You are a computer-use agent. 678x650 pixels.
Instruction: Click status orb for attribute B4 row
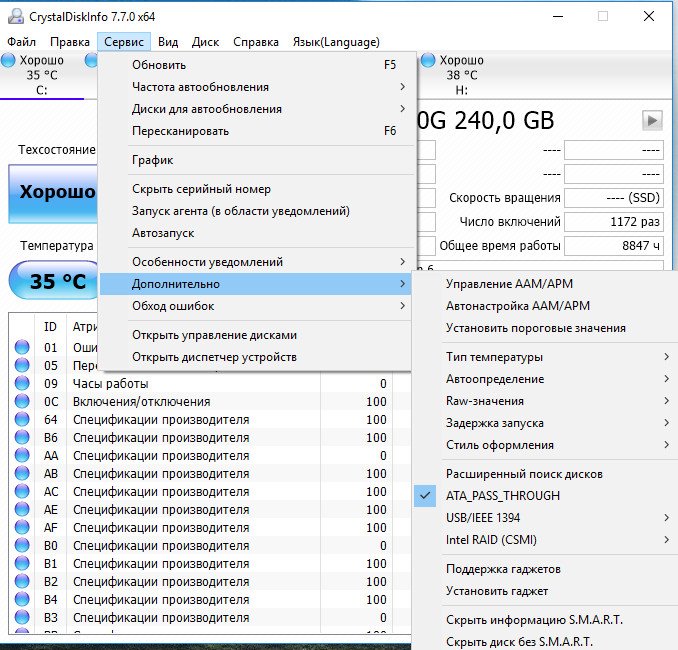(22, 599)
